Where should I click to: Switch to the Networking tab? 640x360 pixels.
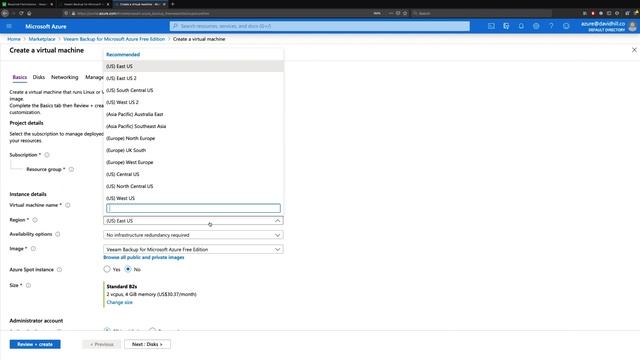(64, 77)
